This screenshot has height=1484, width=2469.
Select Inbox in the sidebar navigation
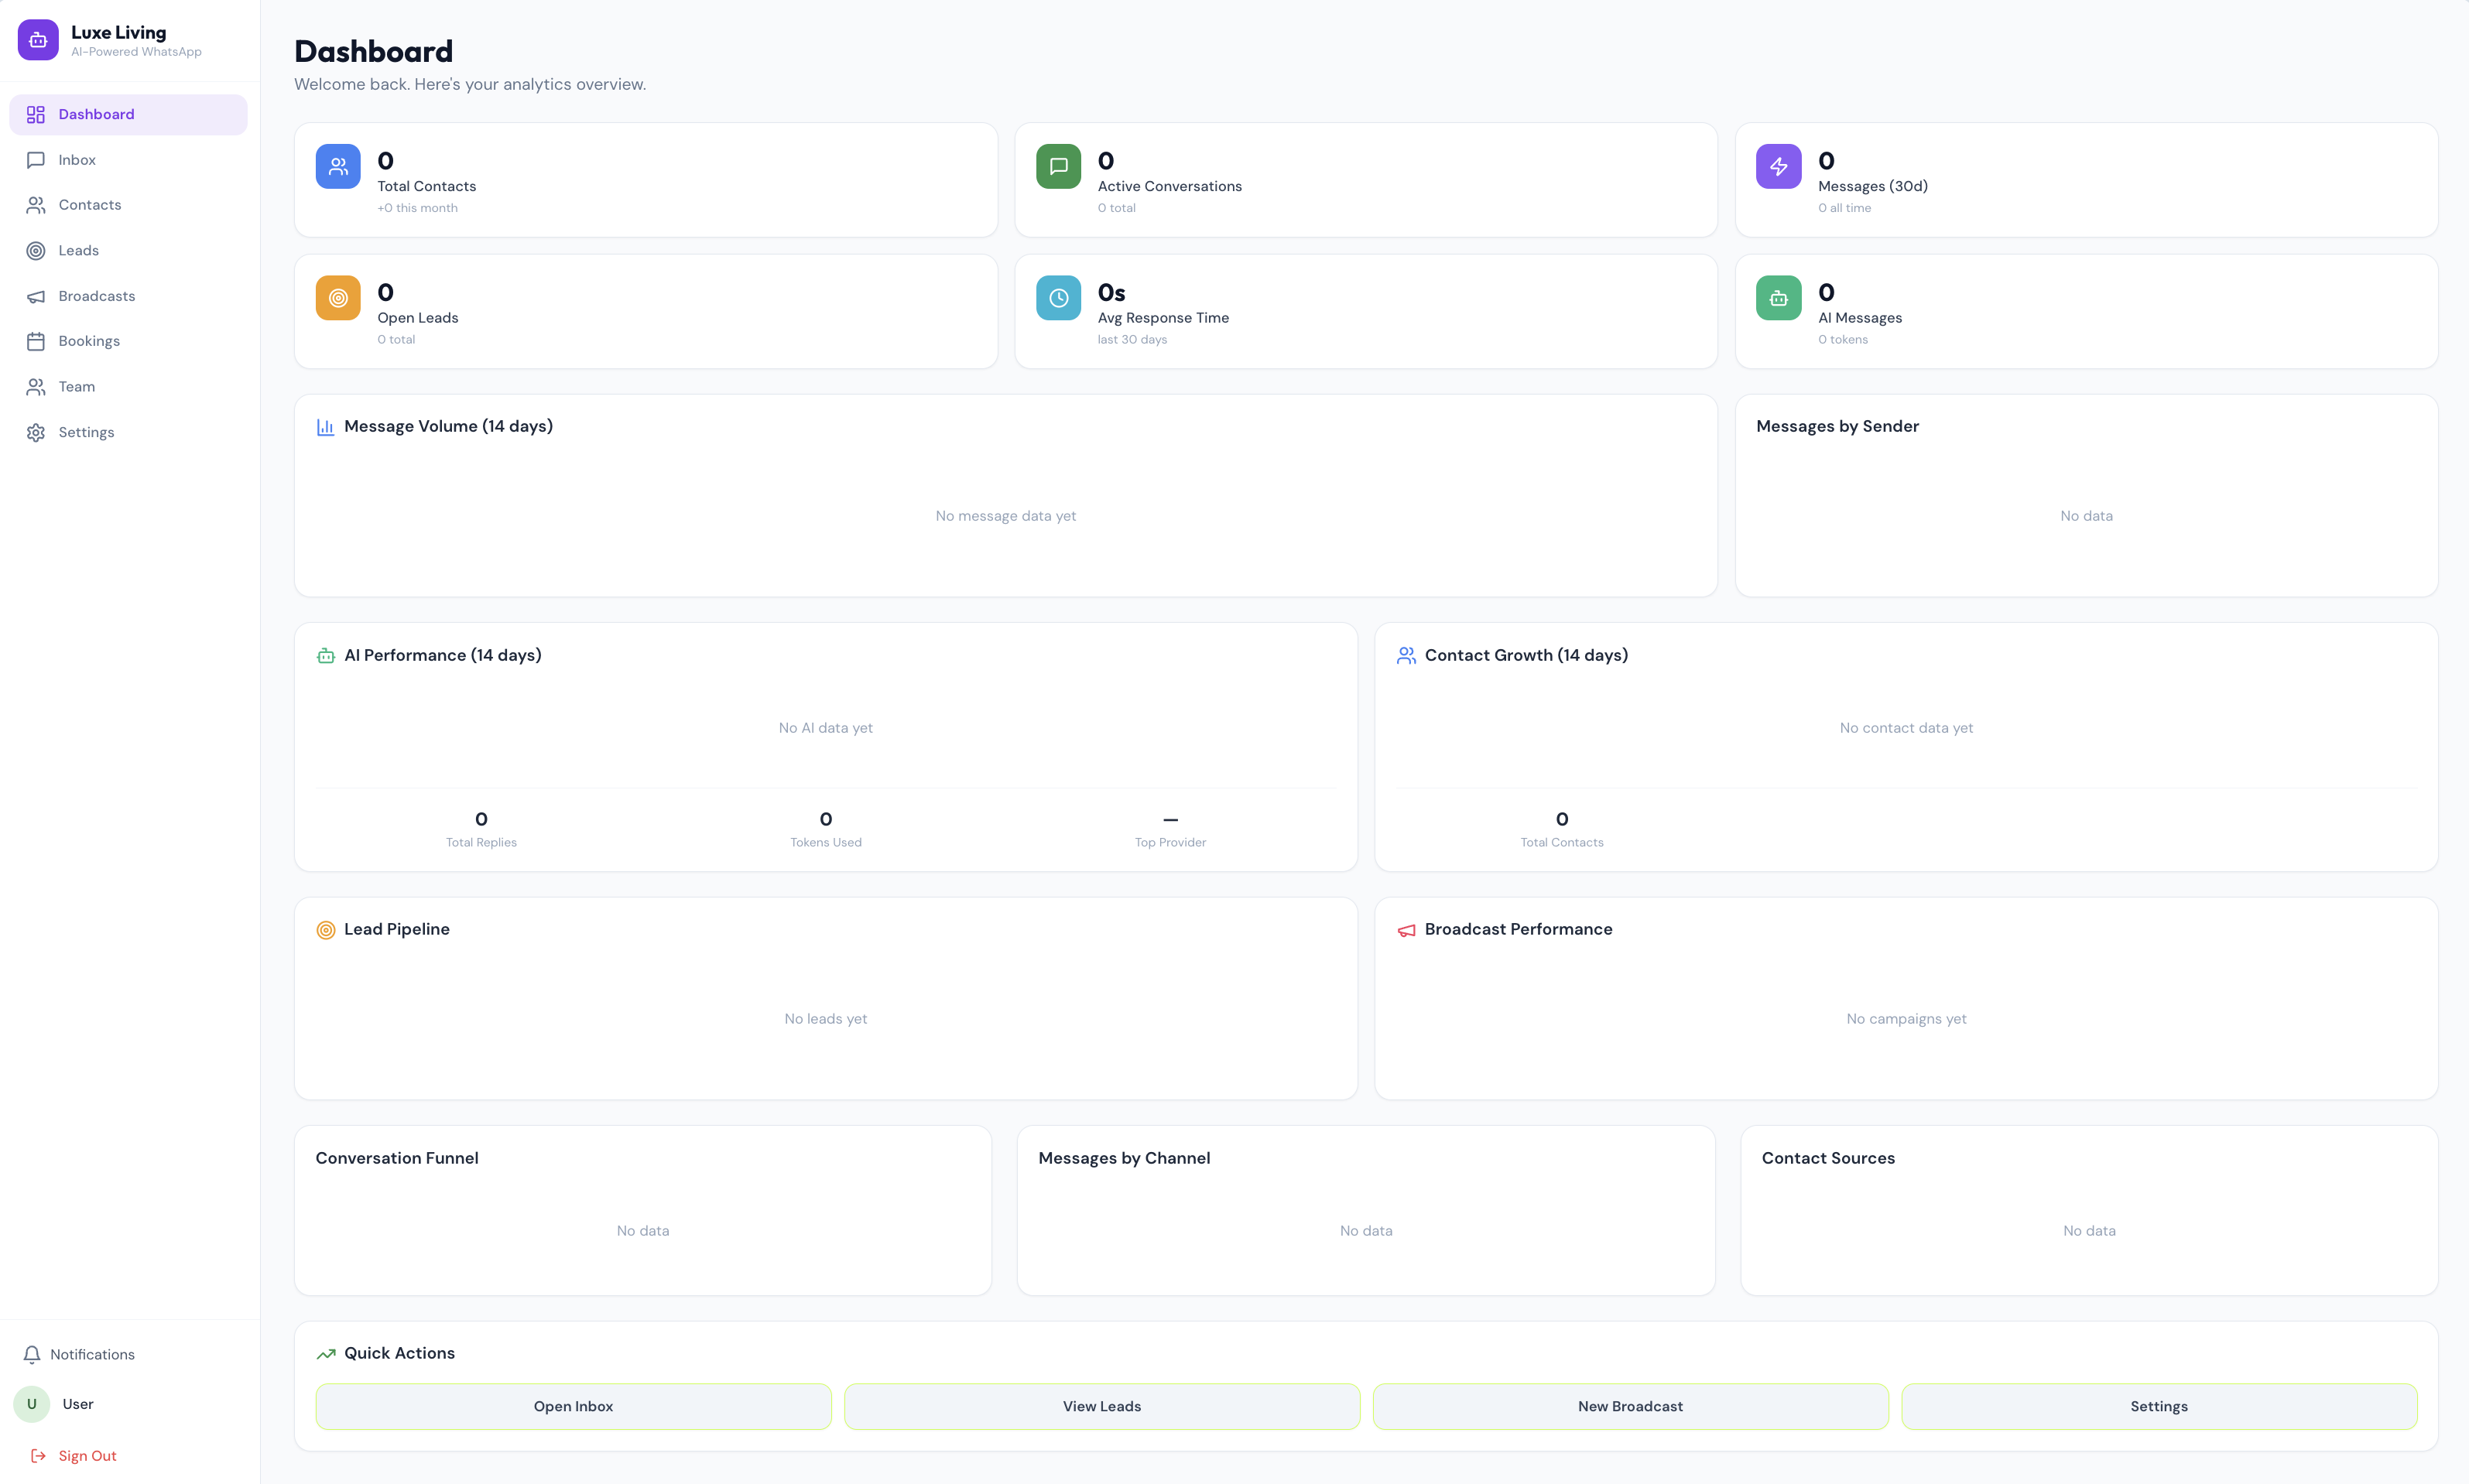tap(77, 159)
